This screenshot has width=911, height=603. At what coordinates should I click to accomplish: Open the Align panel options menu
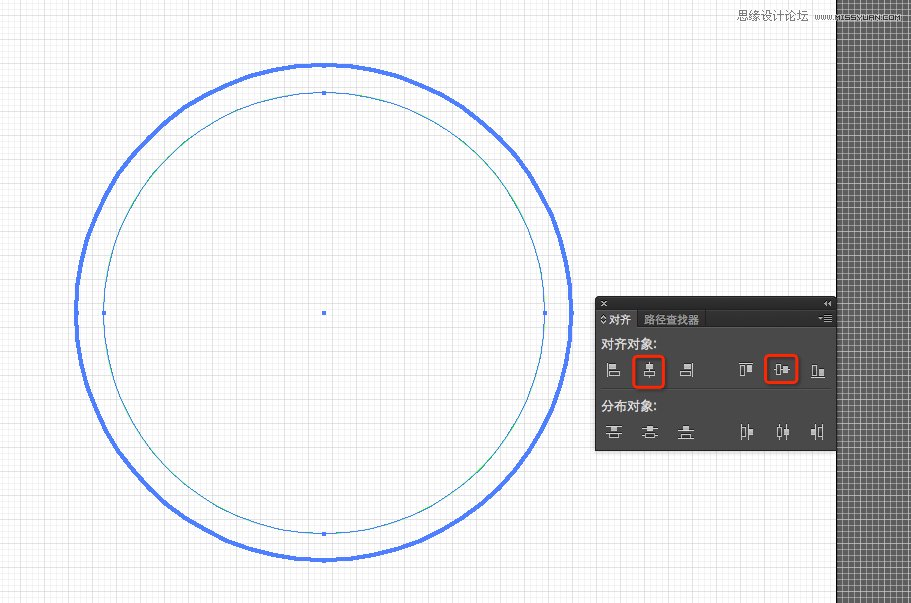click(x=825, y=319)
